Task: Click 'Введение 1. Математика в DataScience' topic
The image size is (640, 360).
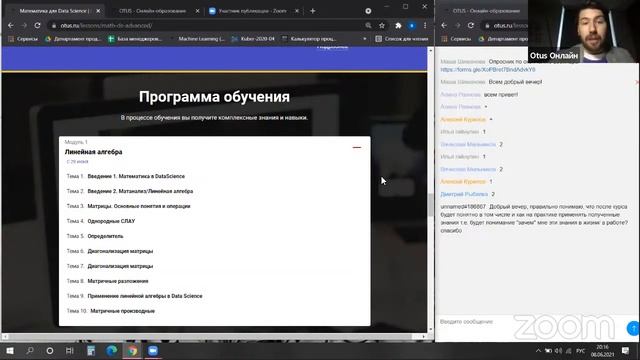Action: pos(136,176)
